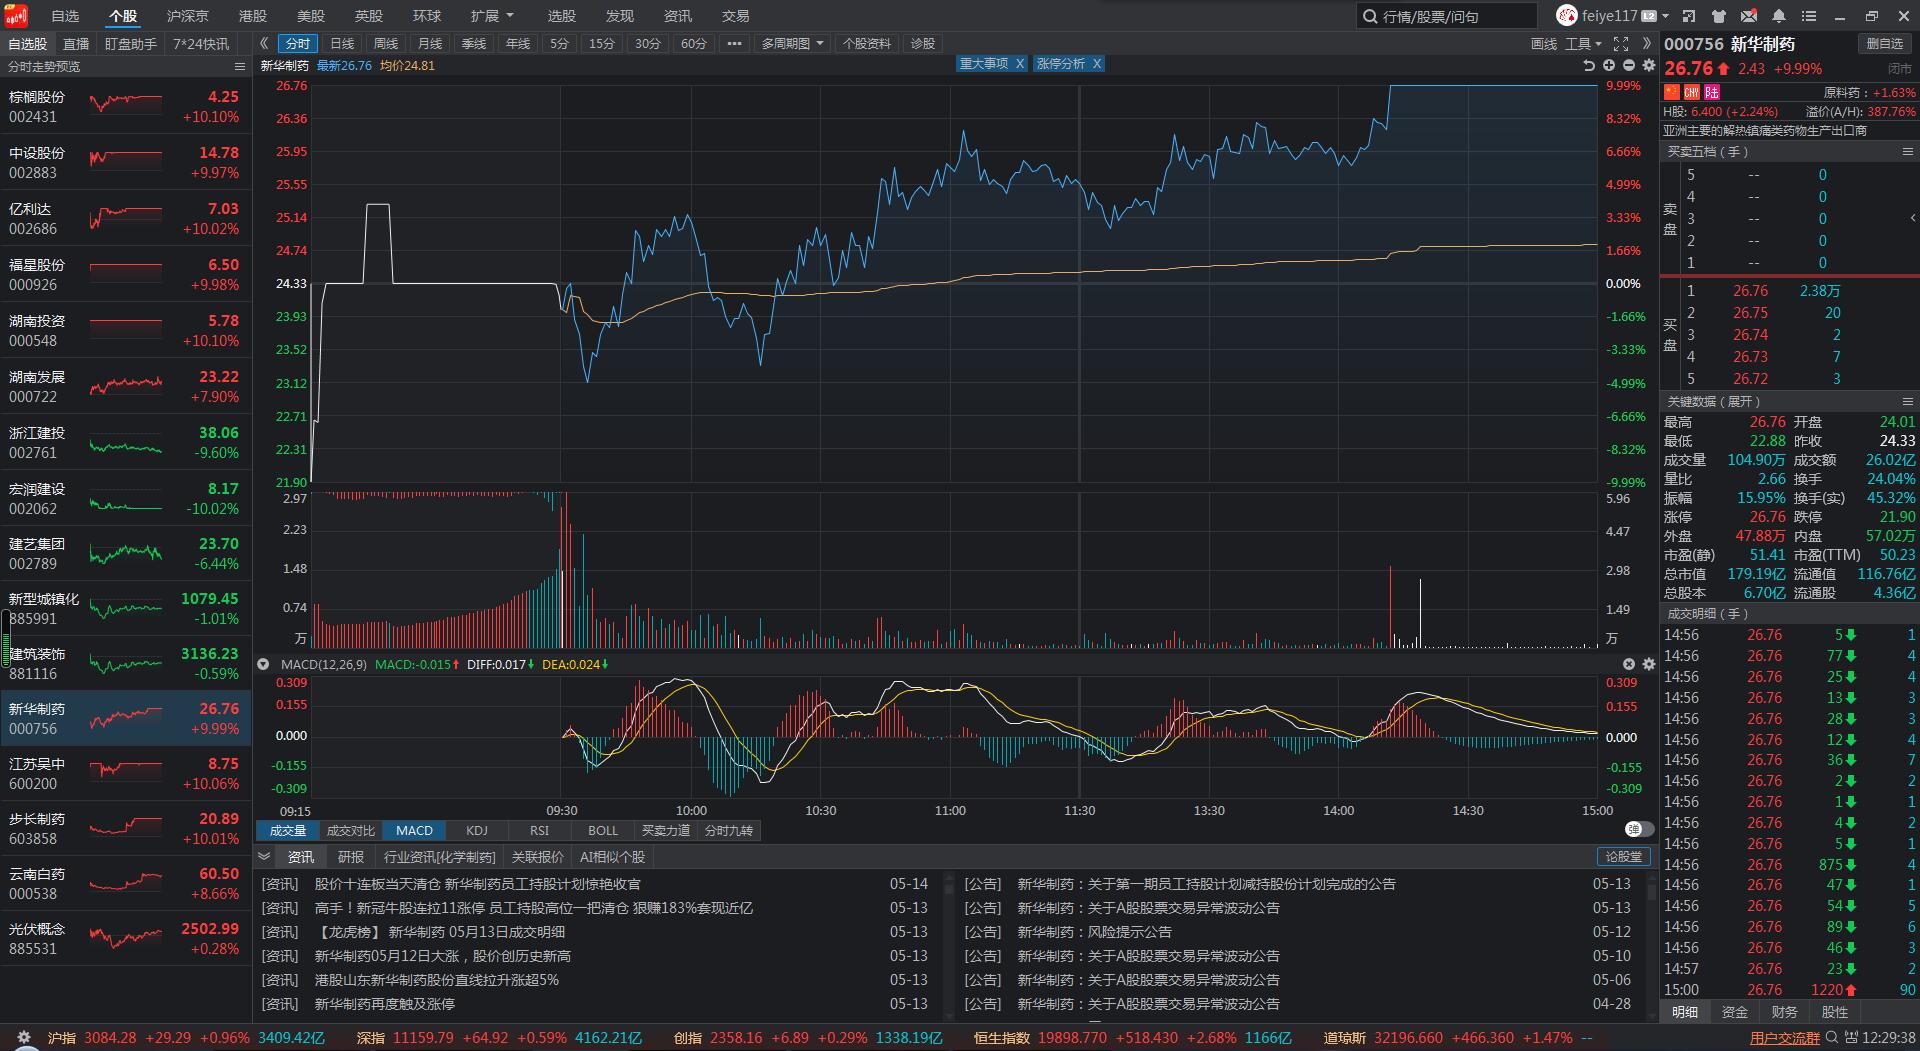Click the 诊股 button

(923, 43)
